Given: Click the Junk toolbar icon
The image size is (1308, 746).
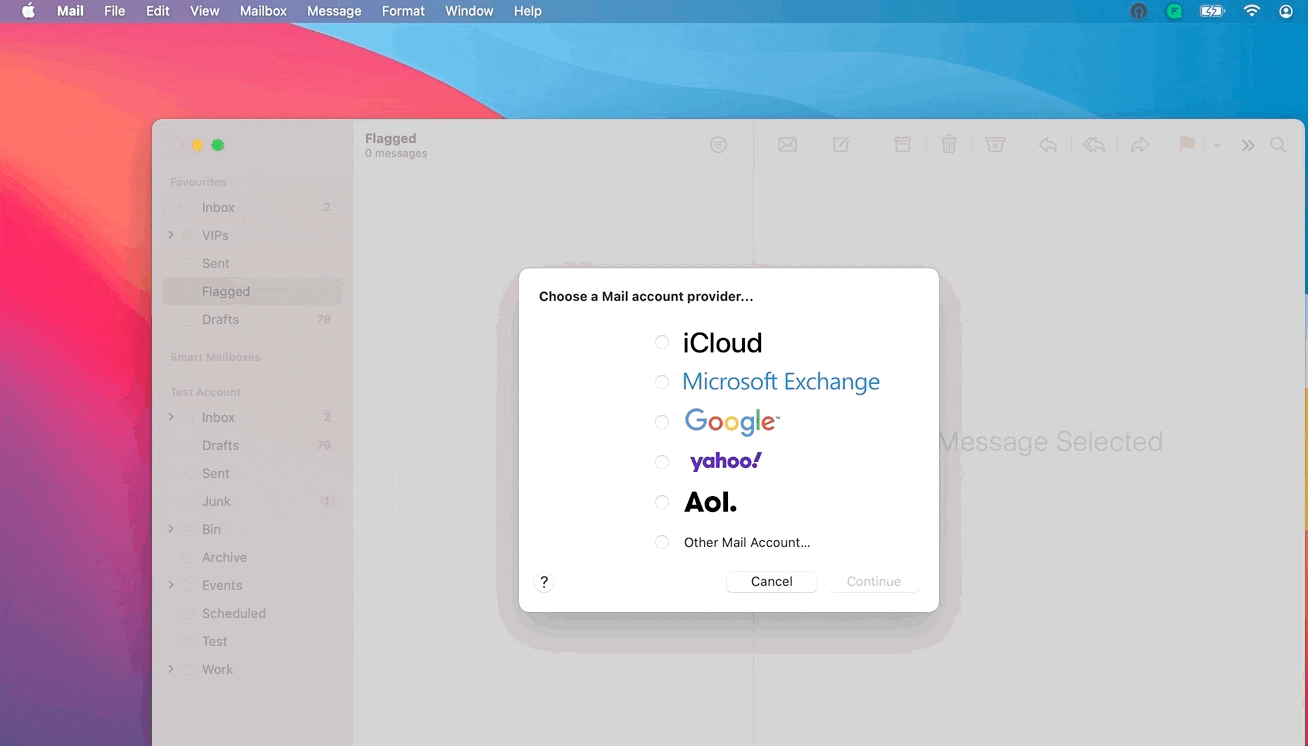Looking at the screenshot, I should (x=995, y=145).
